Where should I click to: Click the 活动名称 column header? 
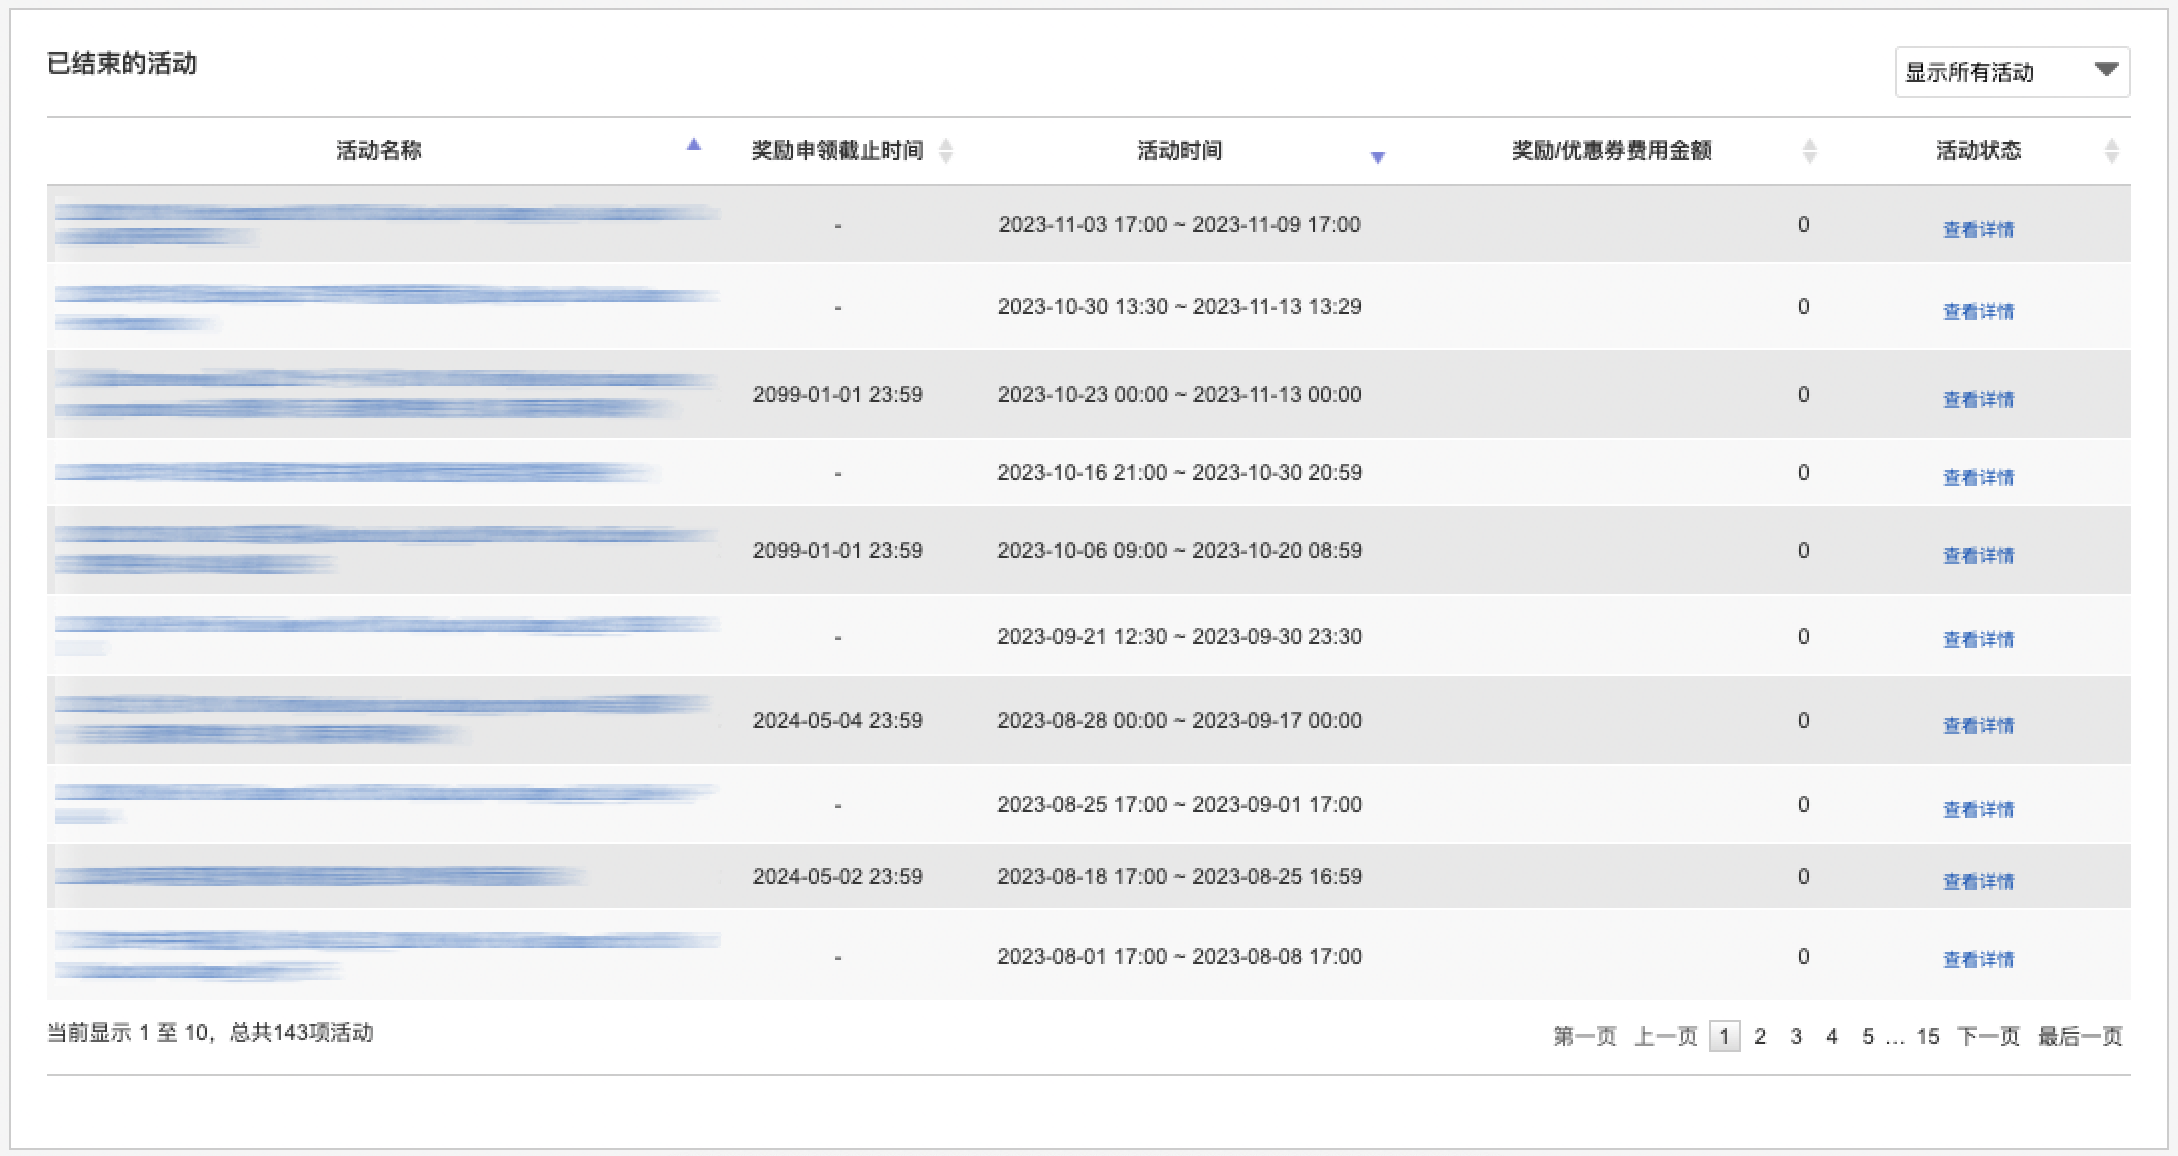pyautogui.click(x=379, y=151)
